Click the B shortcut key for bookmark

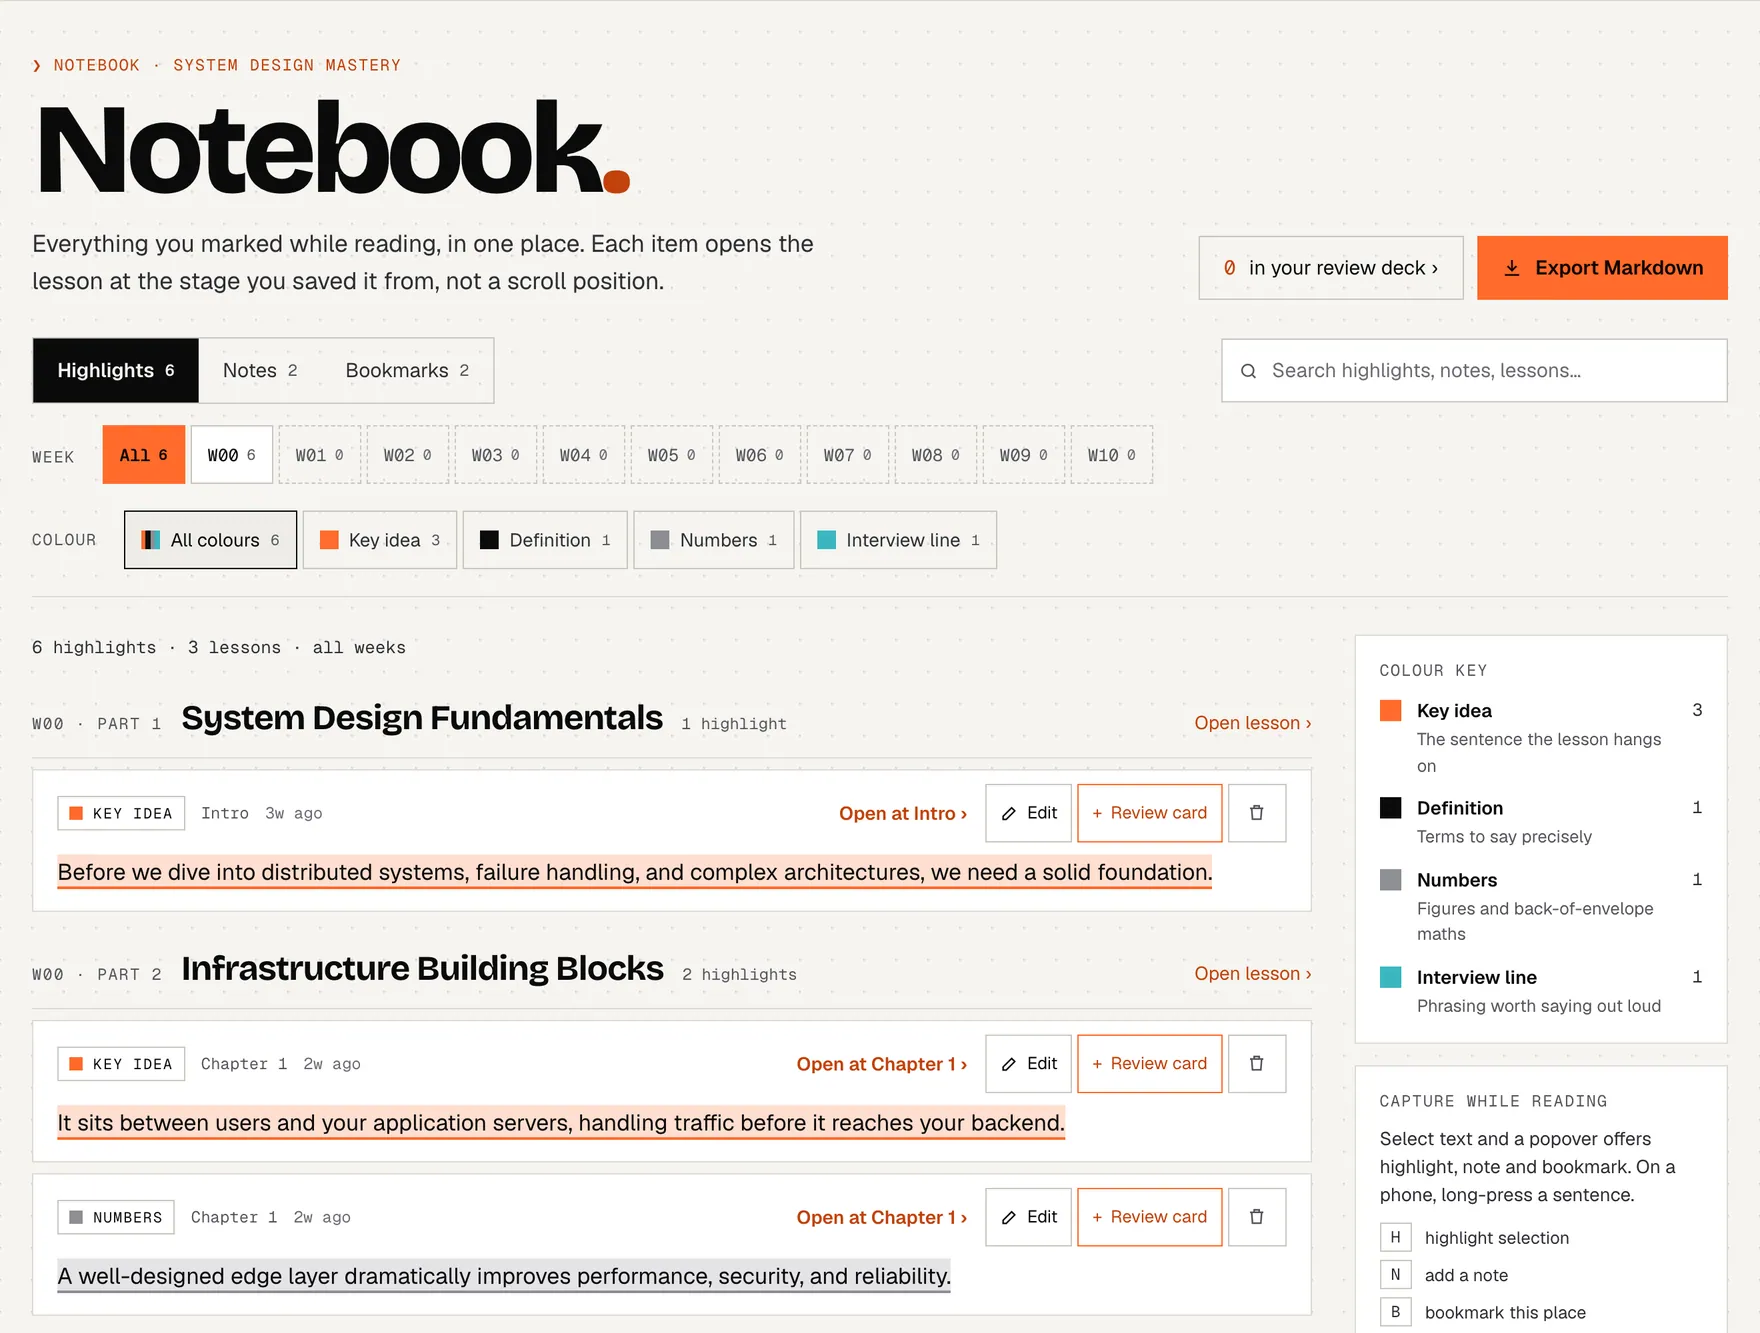pyautogui.click(x=1395, y=1312)
